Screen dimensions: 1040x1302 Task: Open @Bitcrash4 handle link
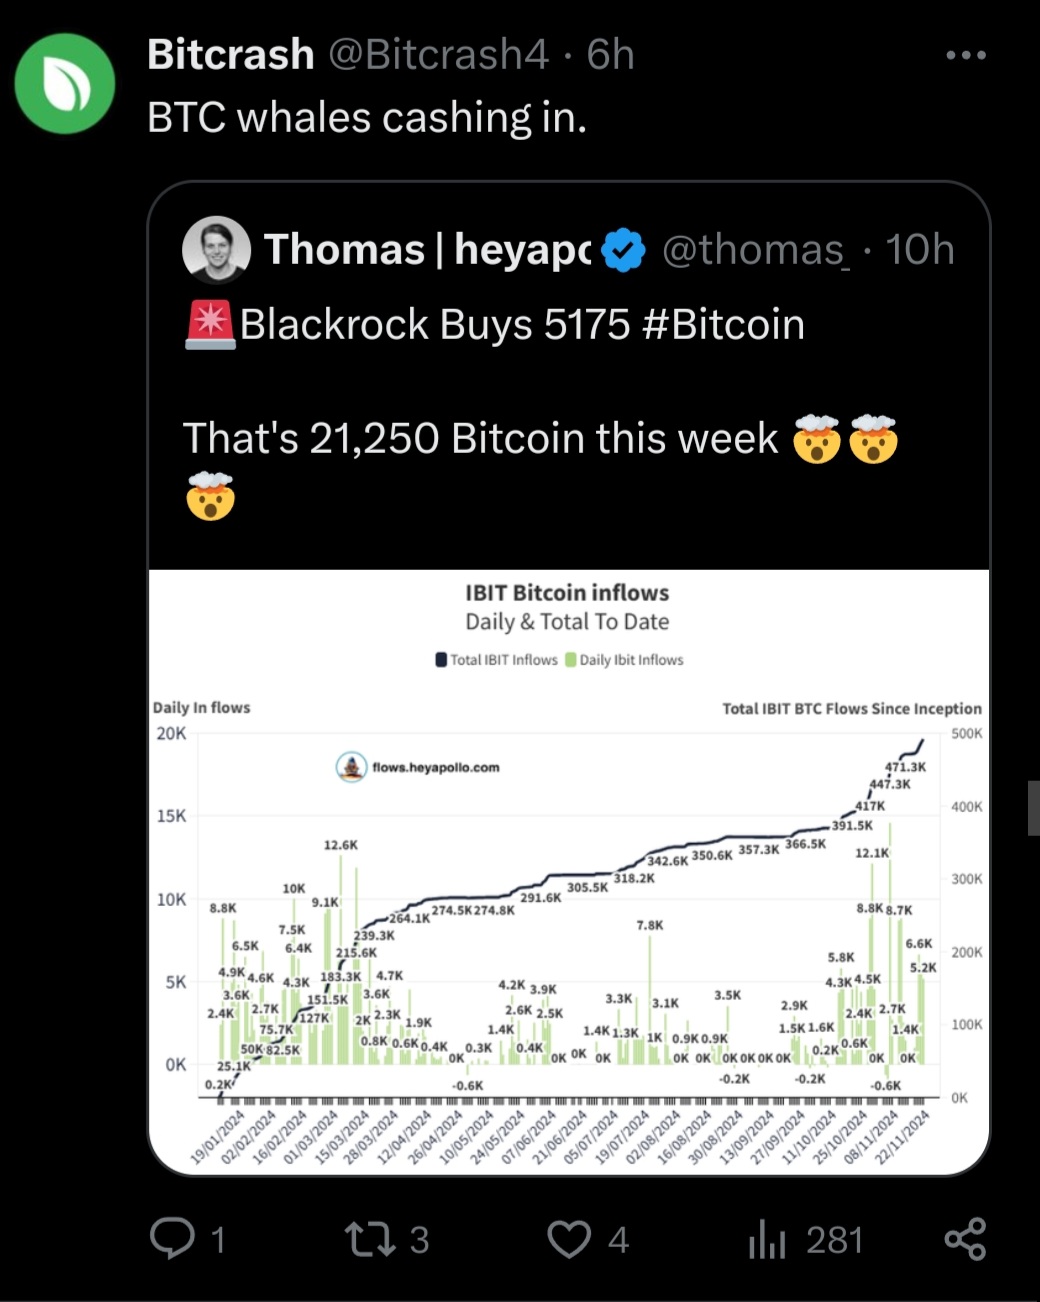click(439, 55)
